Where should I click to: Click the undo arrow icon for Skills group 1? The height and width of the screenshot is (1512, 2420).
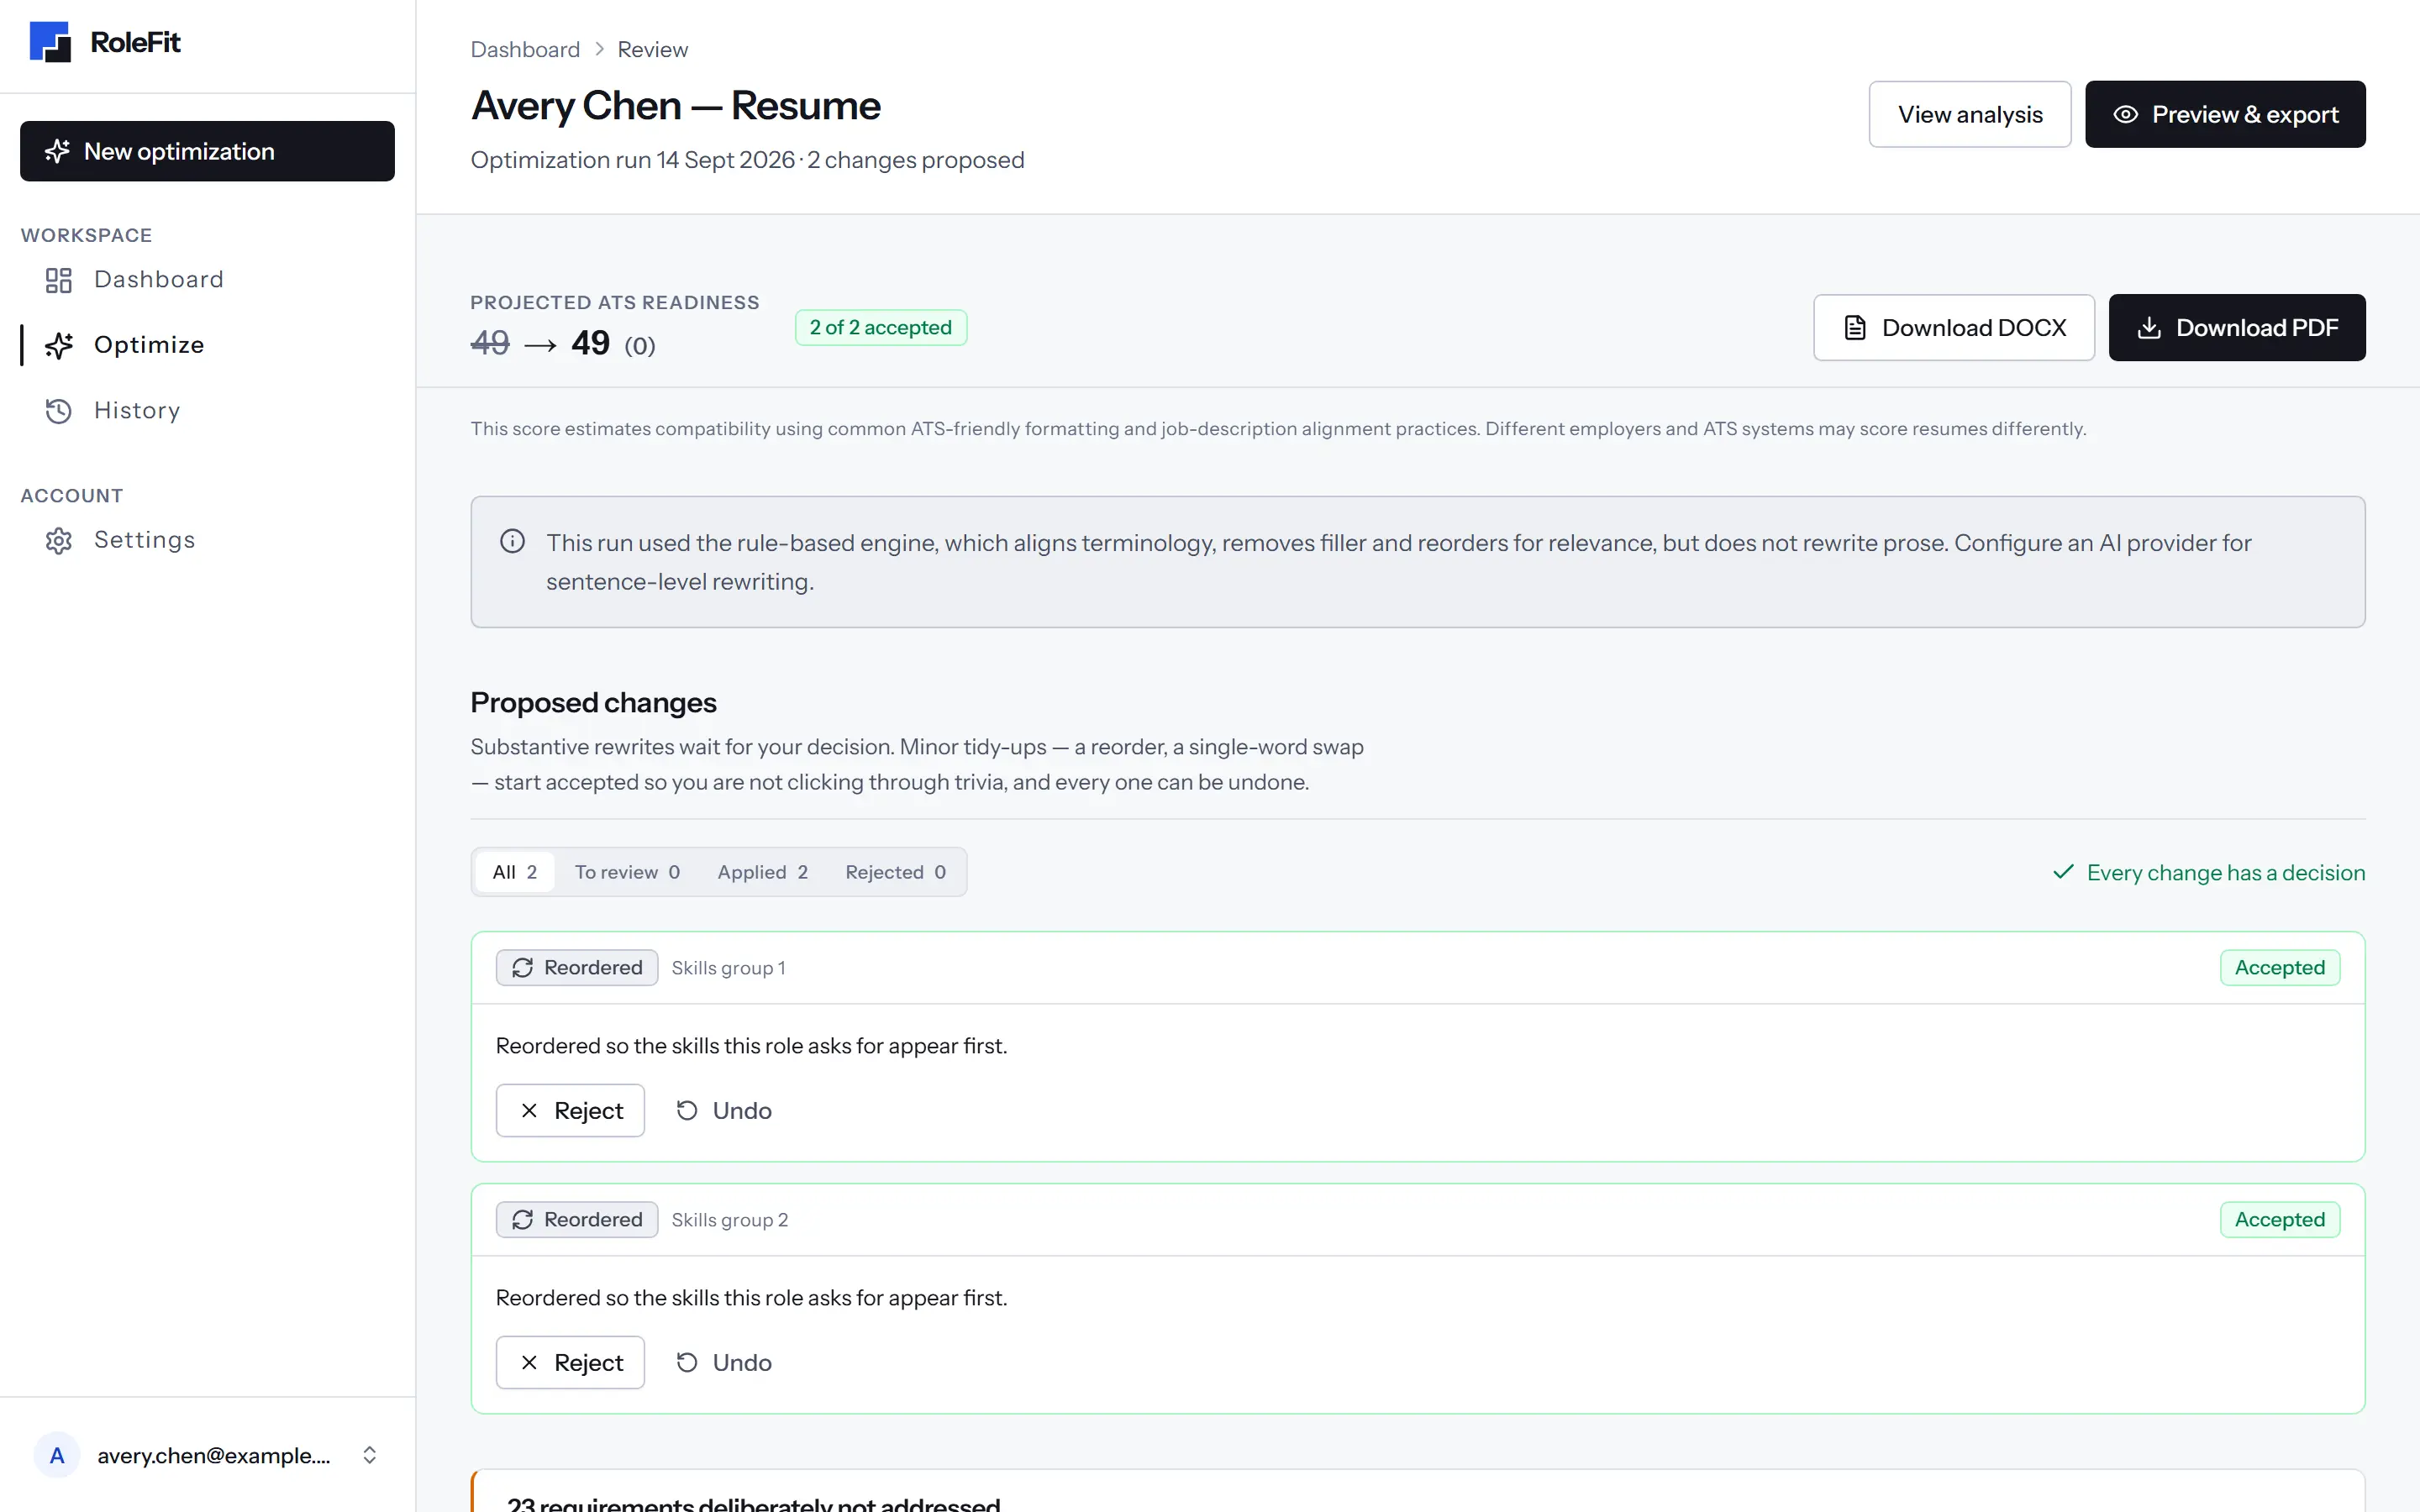pos(686,1110)
